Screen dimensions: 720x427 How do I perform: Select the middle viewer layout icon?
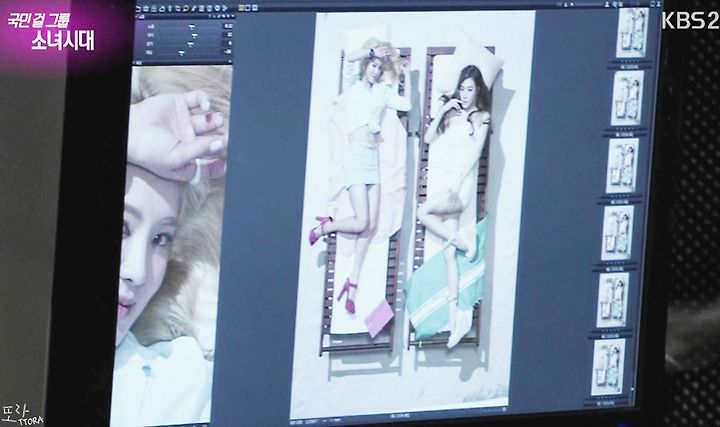248,7
